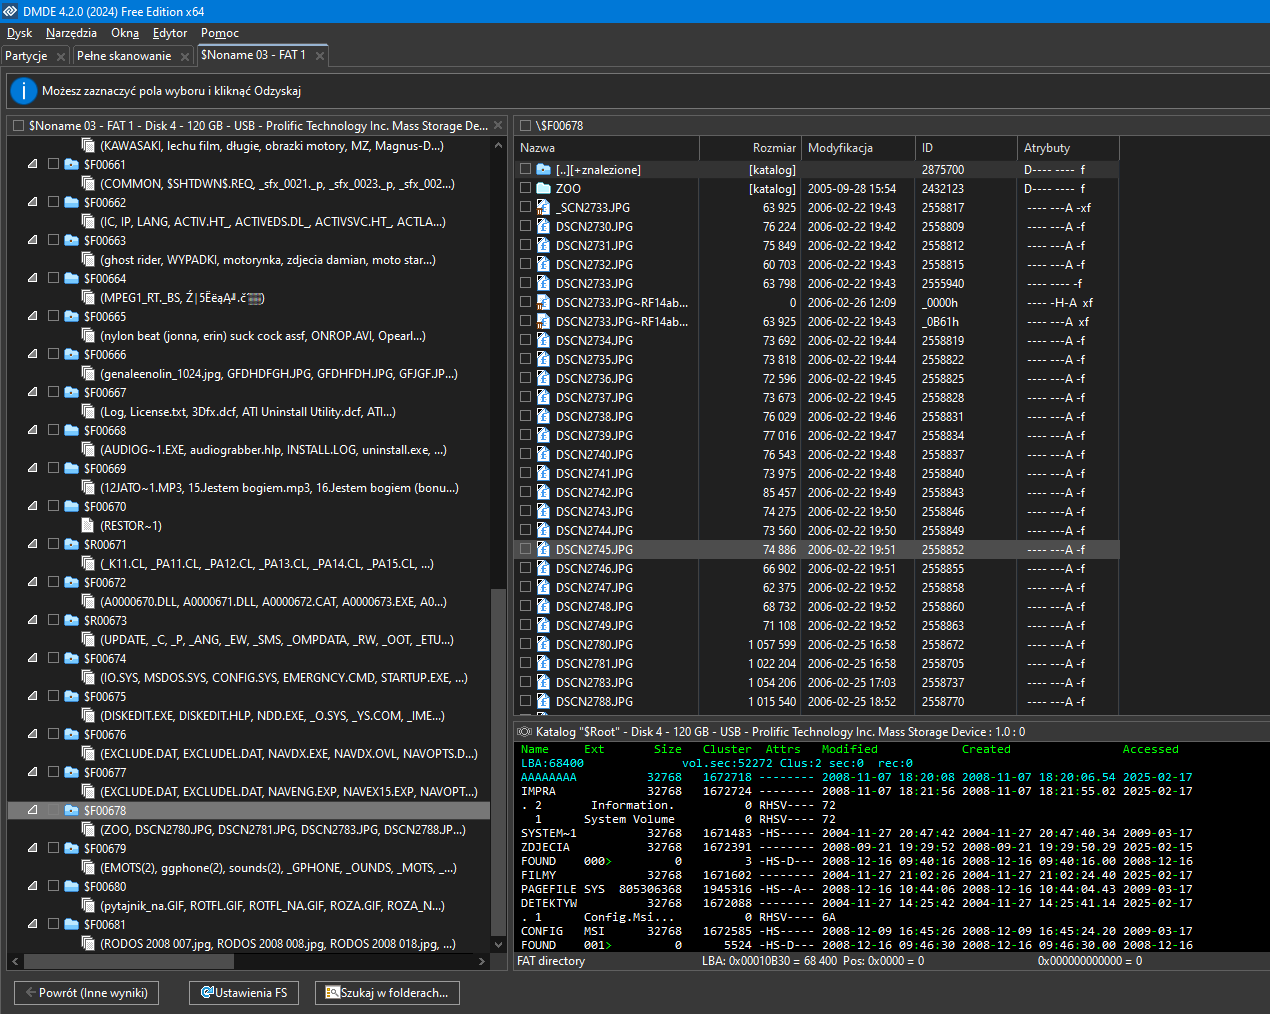Image resolution: width=1270 pixels, height=1014 pixels.
Task: Click the file icon of DSCN2740.JPG
Action: (543, 454)
